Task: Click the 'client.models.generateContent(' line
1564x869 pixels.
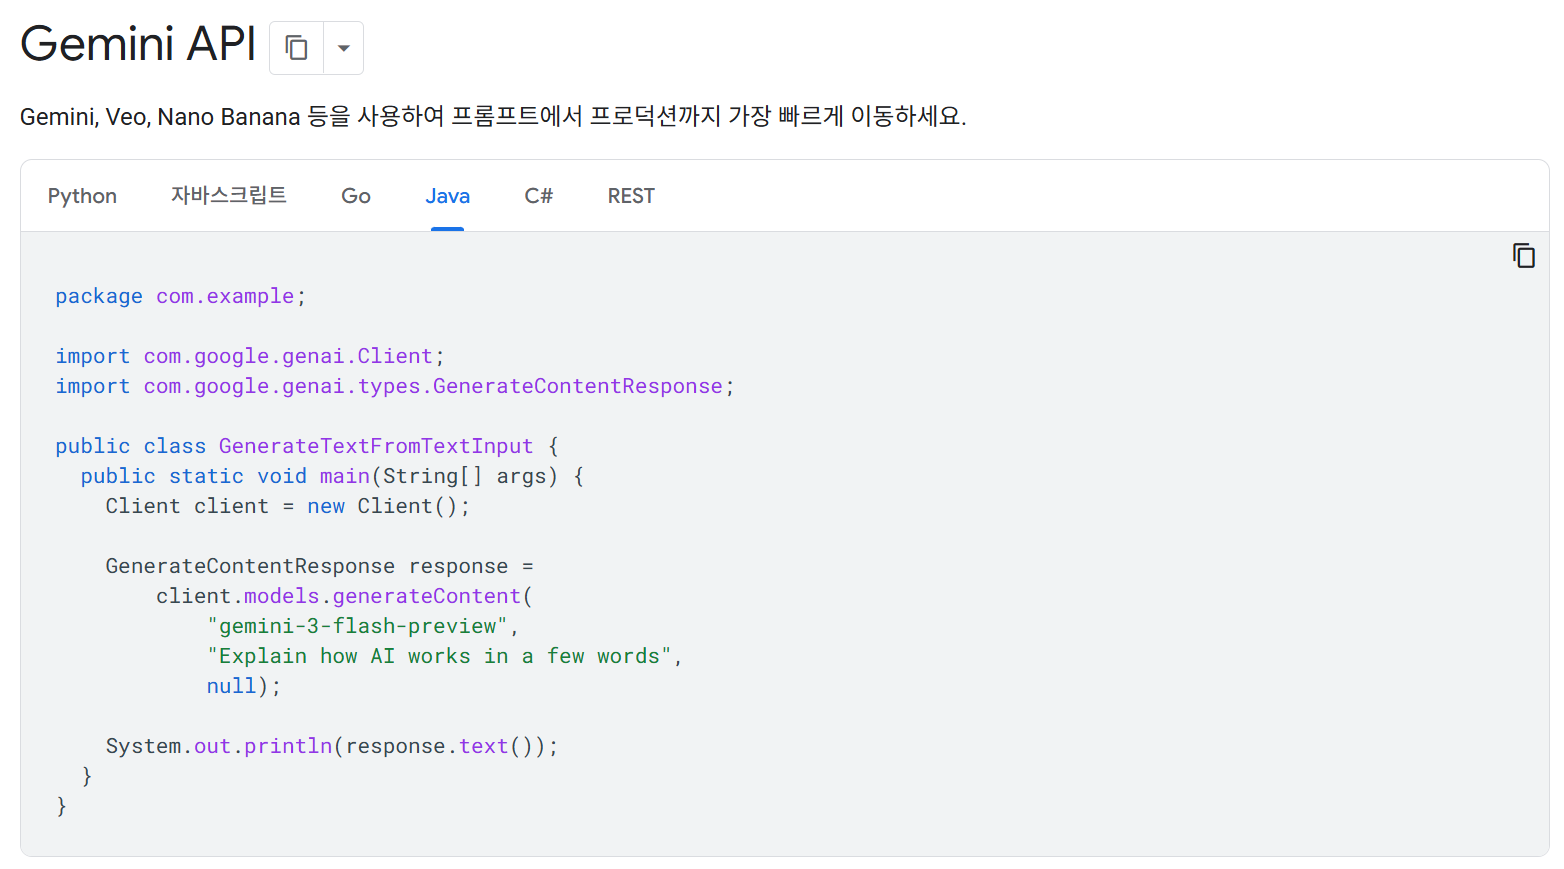Action: [345, 596]
